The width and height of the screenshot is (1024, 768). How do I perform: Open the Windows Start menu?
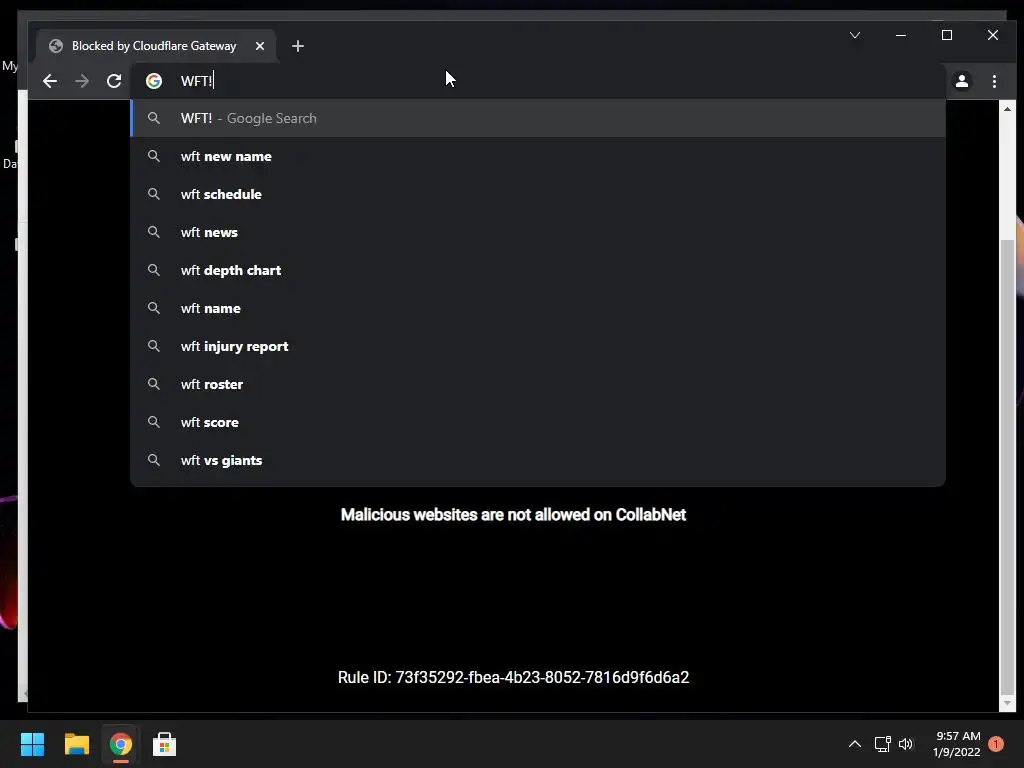[x=32, y=744]
